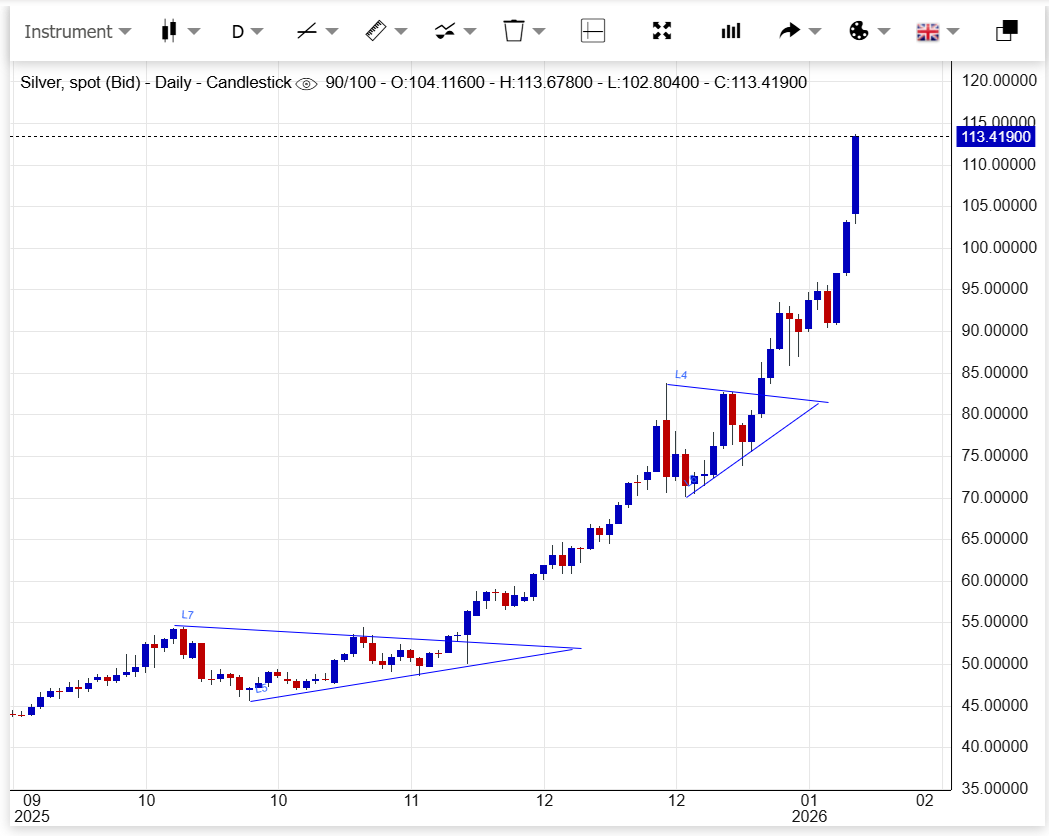Expand the delete options dropdown arrow

coord(540,31)
